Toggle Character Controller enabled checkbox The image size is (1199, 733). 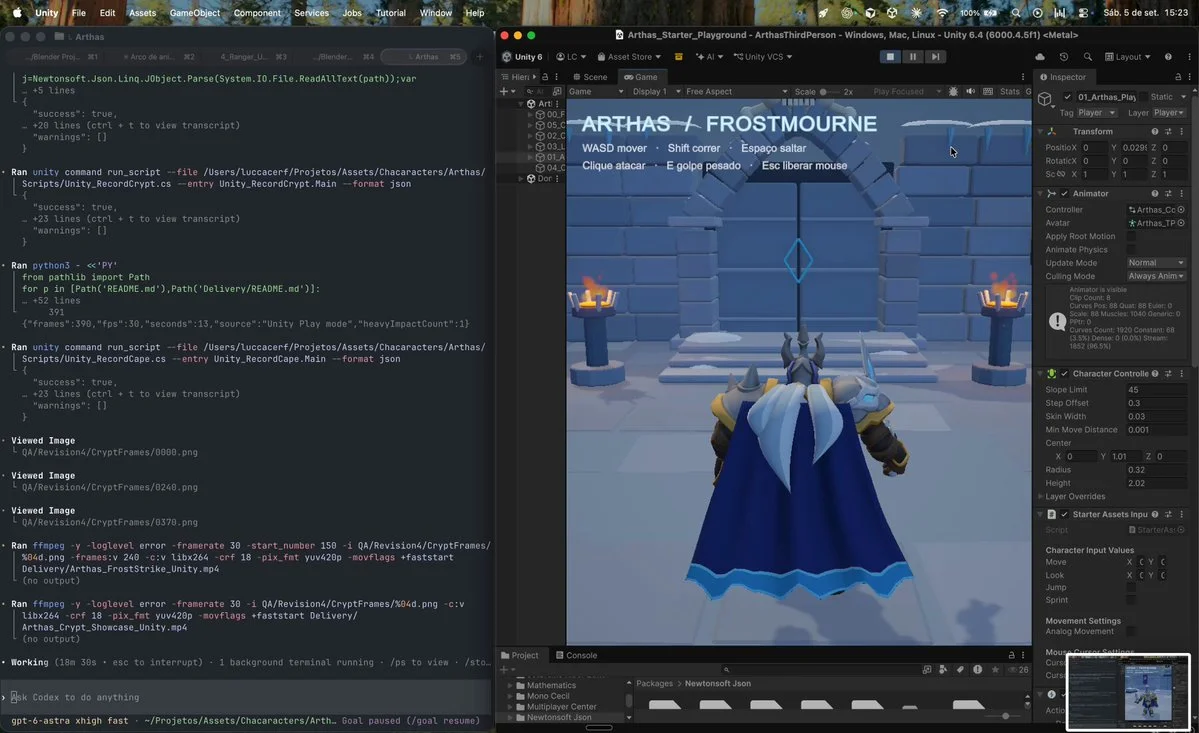coord(1064,374)
